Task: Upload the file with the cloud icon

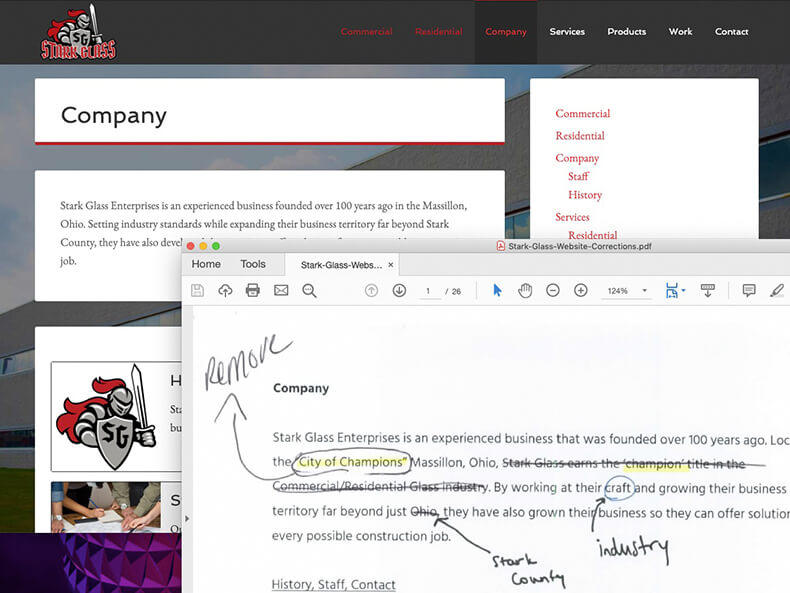Action: 225,290
